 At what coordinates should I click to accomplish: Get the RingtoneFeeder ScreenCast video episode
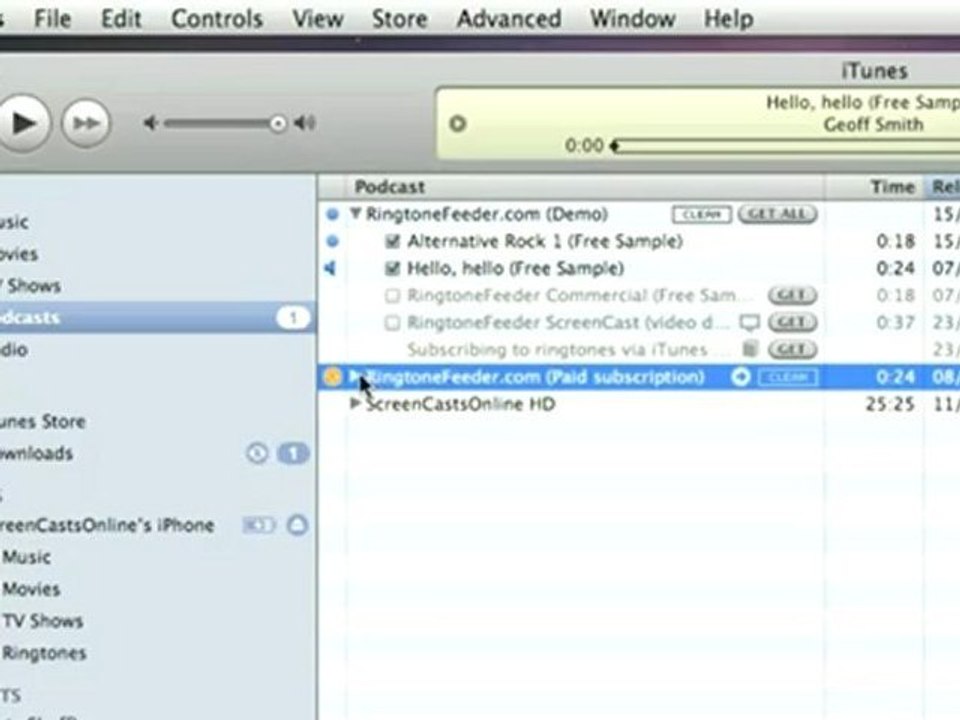[x=792, y=323]
